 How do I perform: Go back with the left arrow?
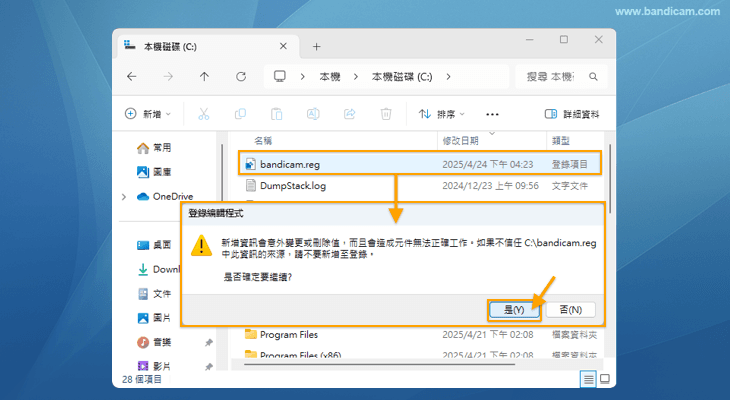132,76
